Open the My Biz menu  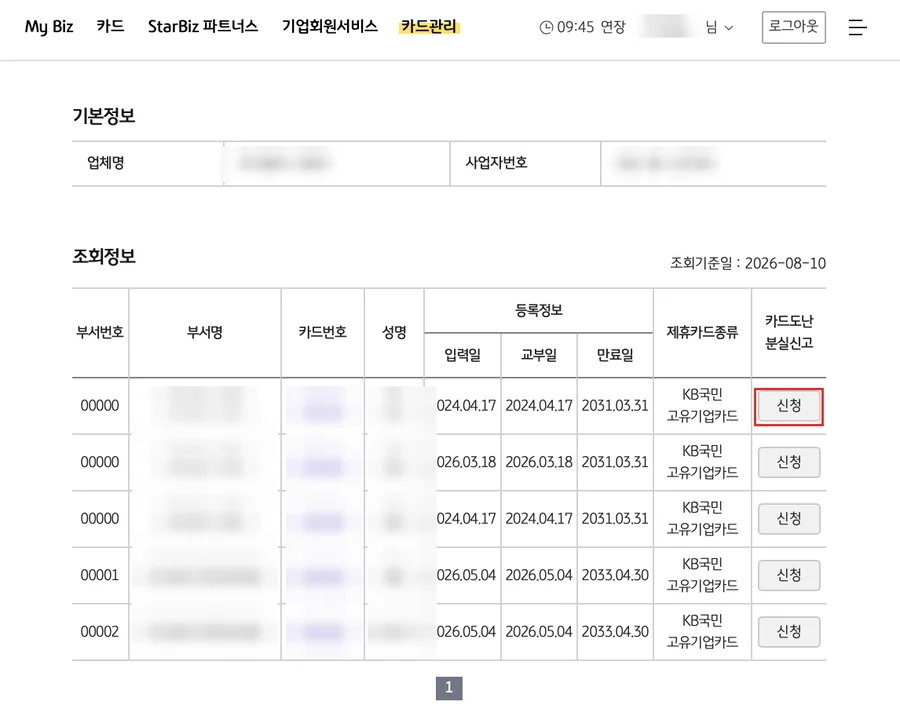49,26
